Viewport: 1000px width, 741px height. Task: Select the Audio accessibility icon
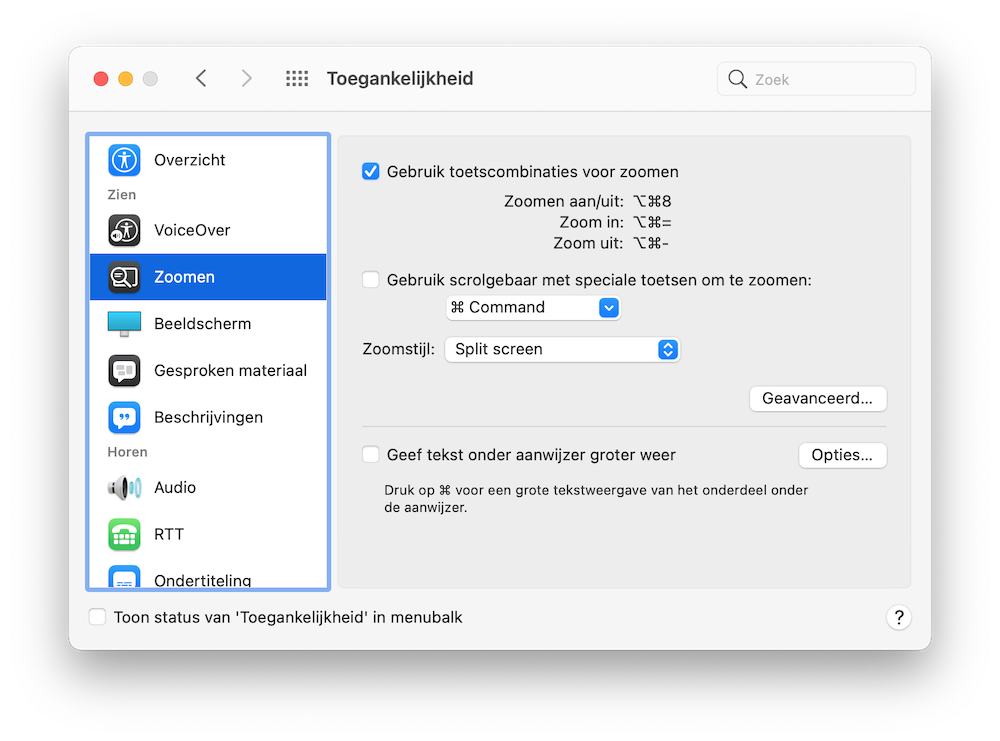[124, 487]
